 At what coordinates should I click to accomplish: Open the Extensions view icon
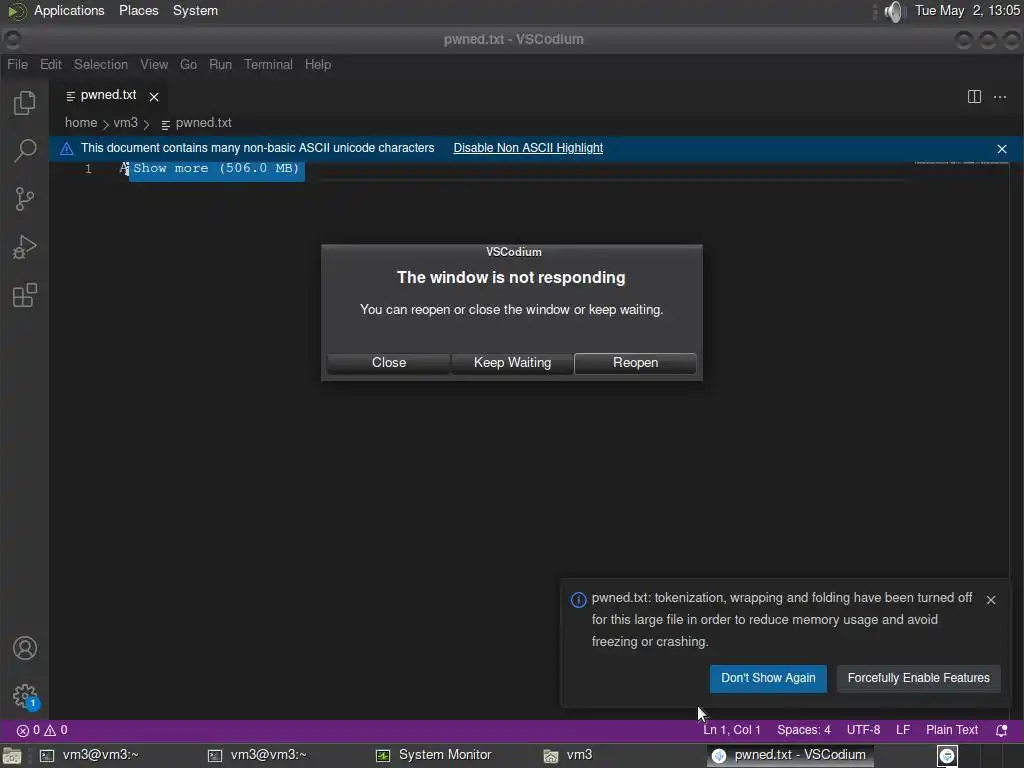point(24,295)
